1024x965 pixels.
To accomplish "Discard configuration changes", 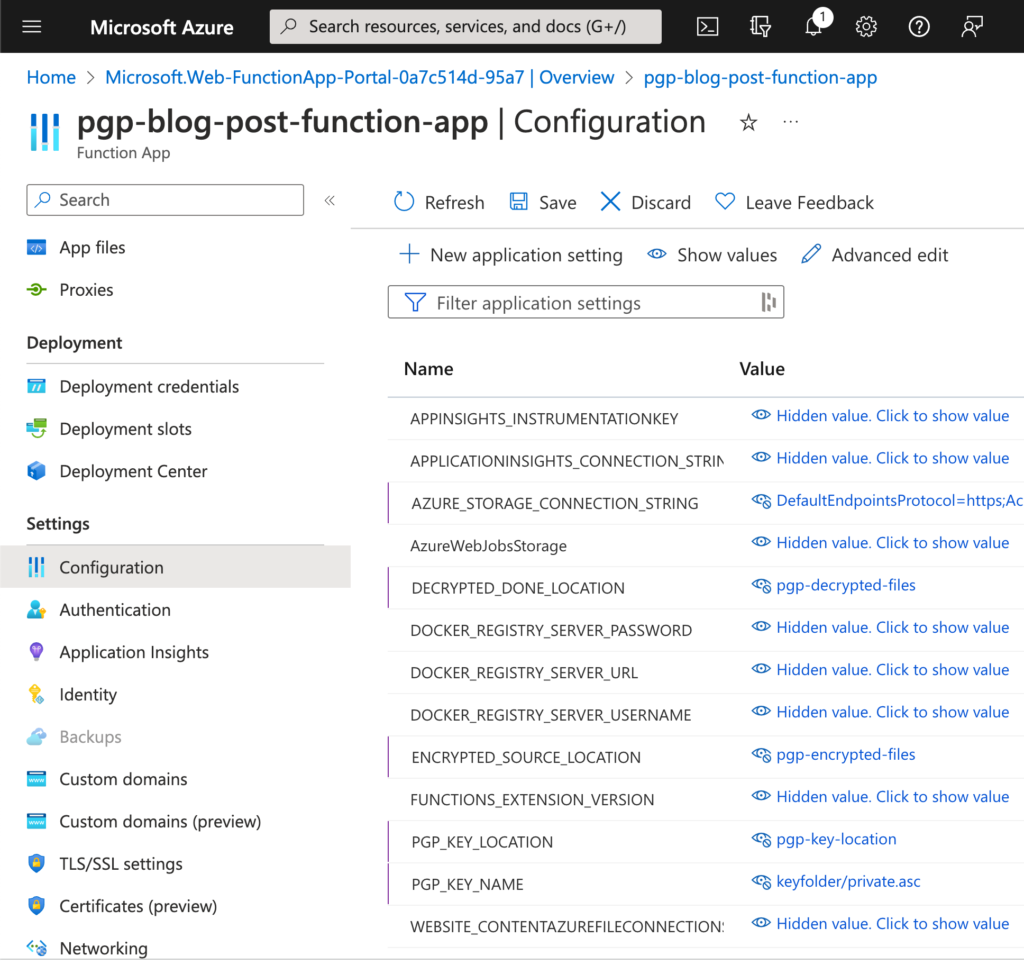I will click(x=645, y=202).
